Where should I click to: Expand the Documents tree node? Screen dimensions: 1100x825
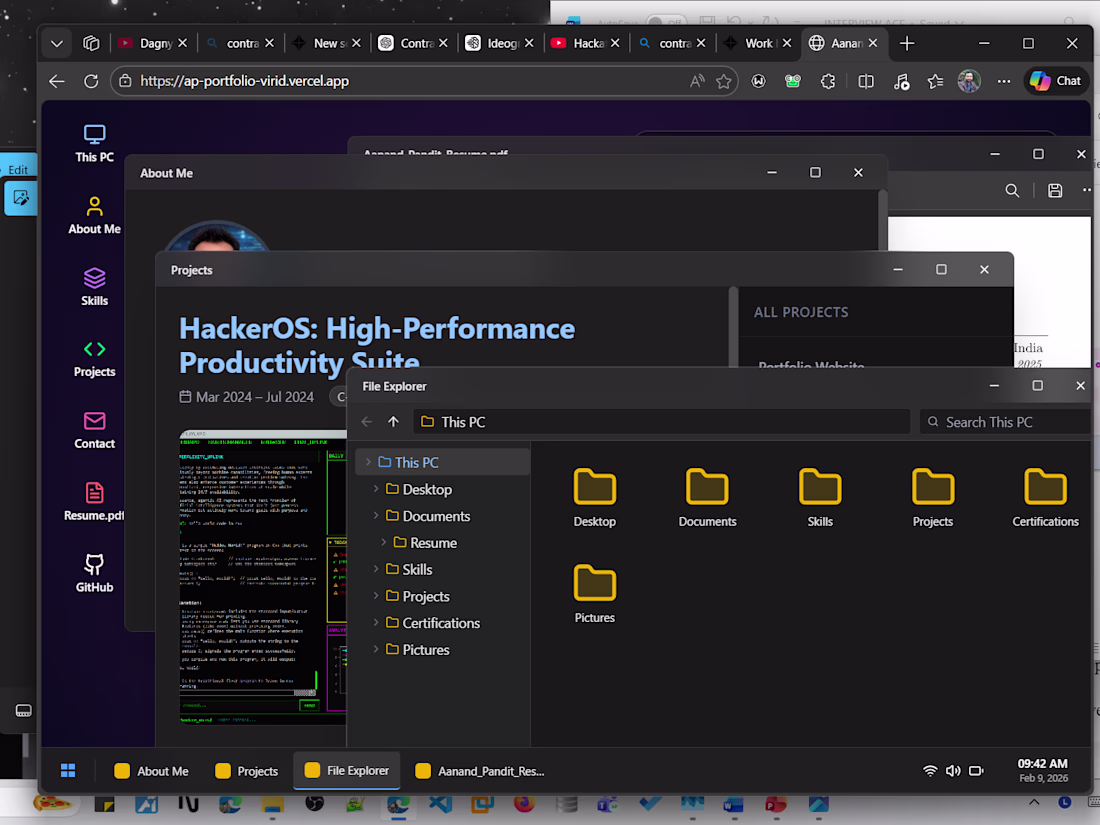point(377,516)
